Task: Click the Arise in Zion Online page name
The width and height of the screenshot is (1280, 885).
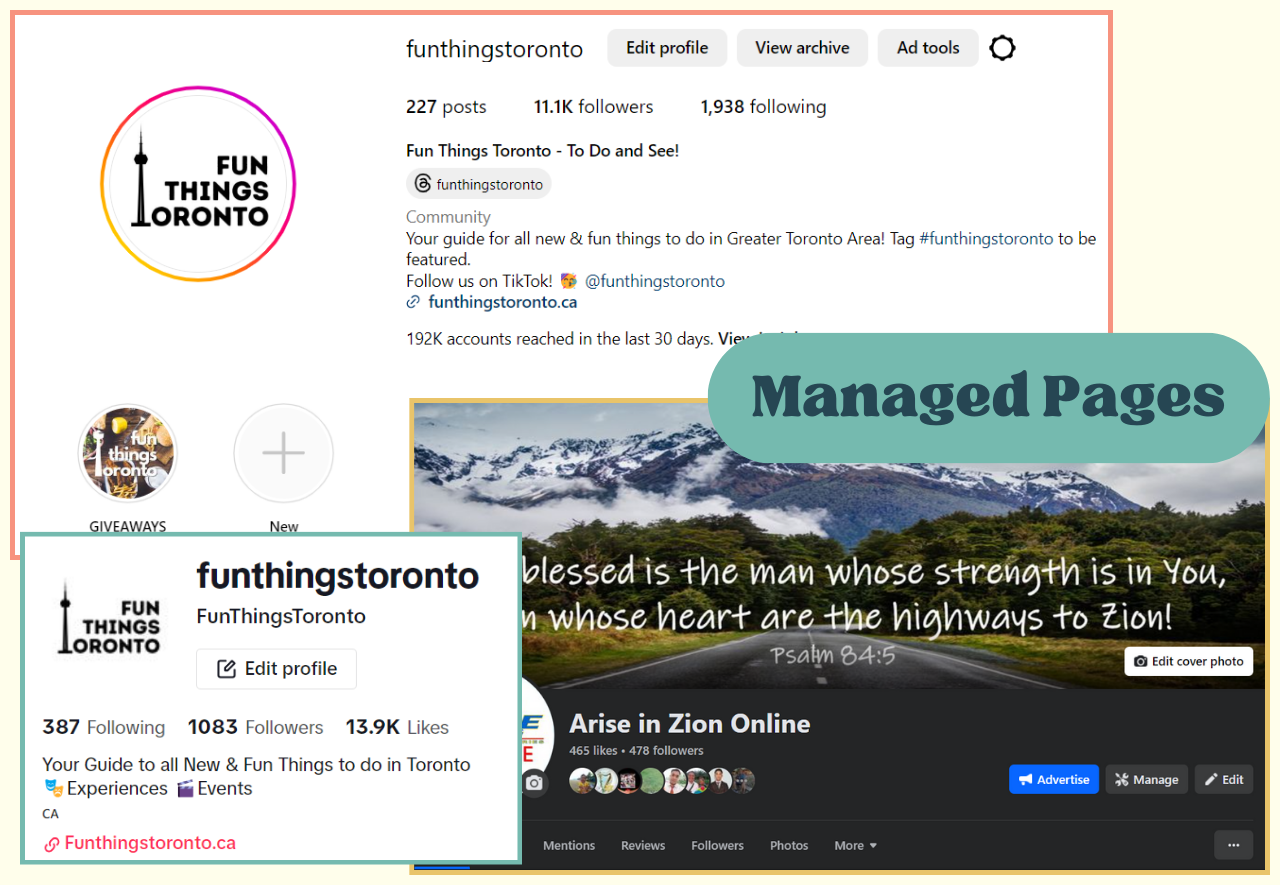Action: (x=690, y=723)
